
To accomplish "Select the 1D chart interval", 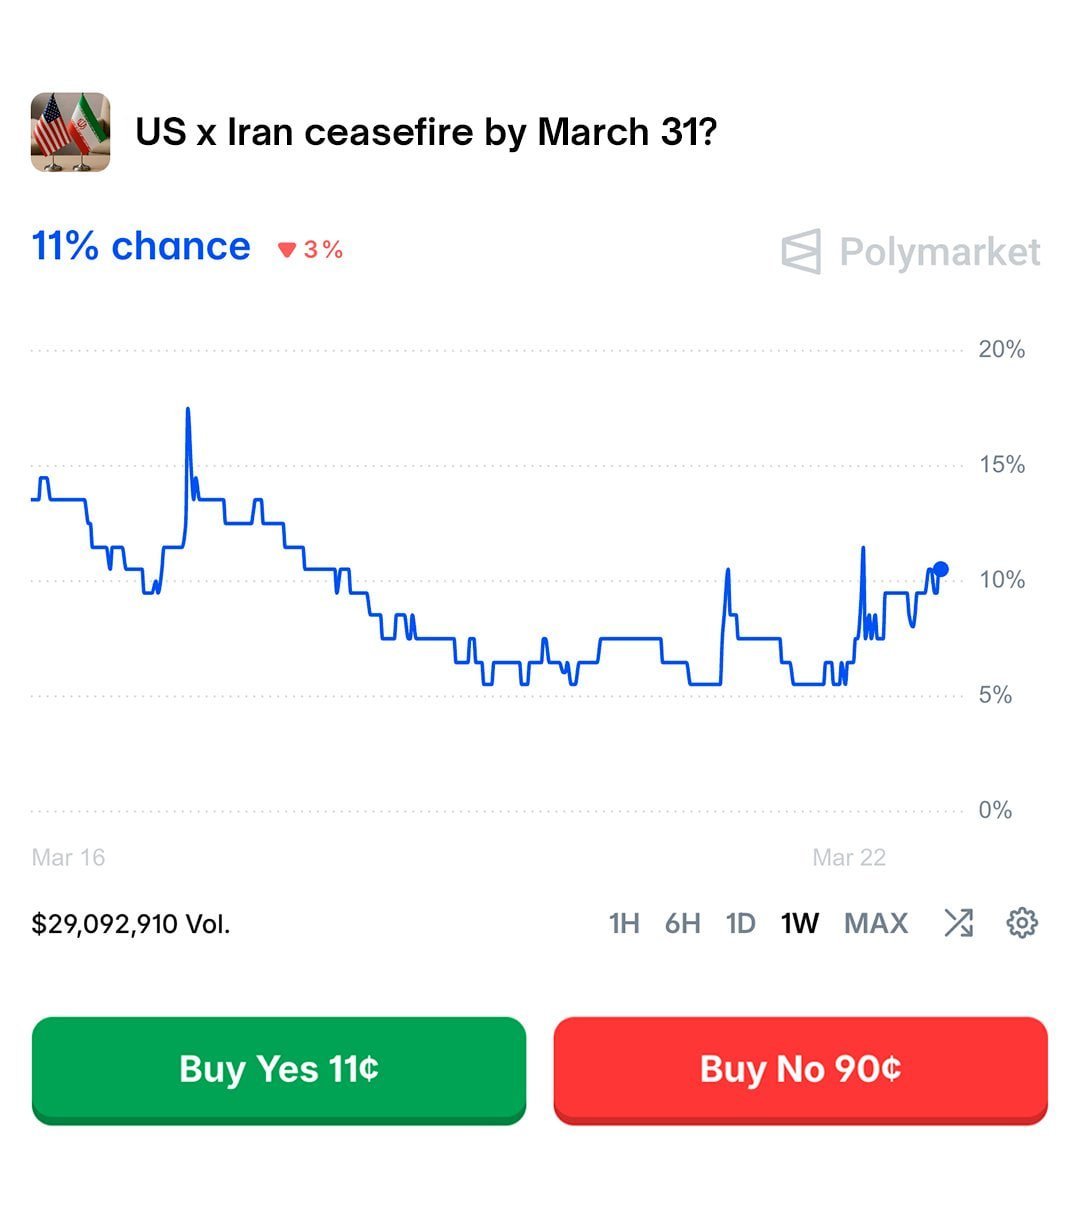I will pos(741,923).
